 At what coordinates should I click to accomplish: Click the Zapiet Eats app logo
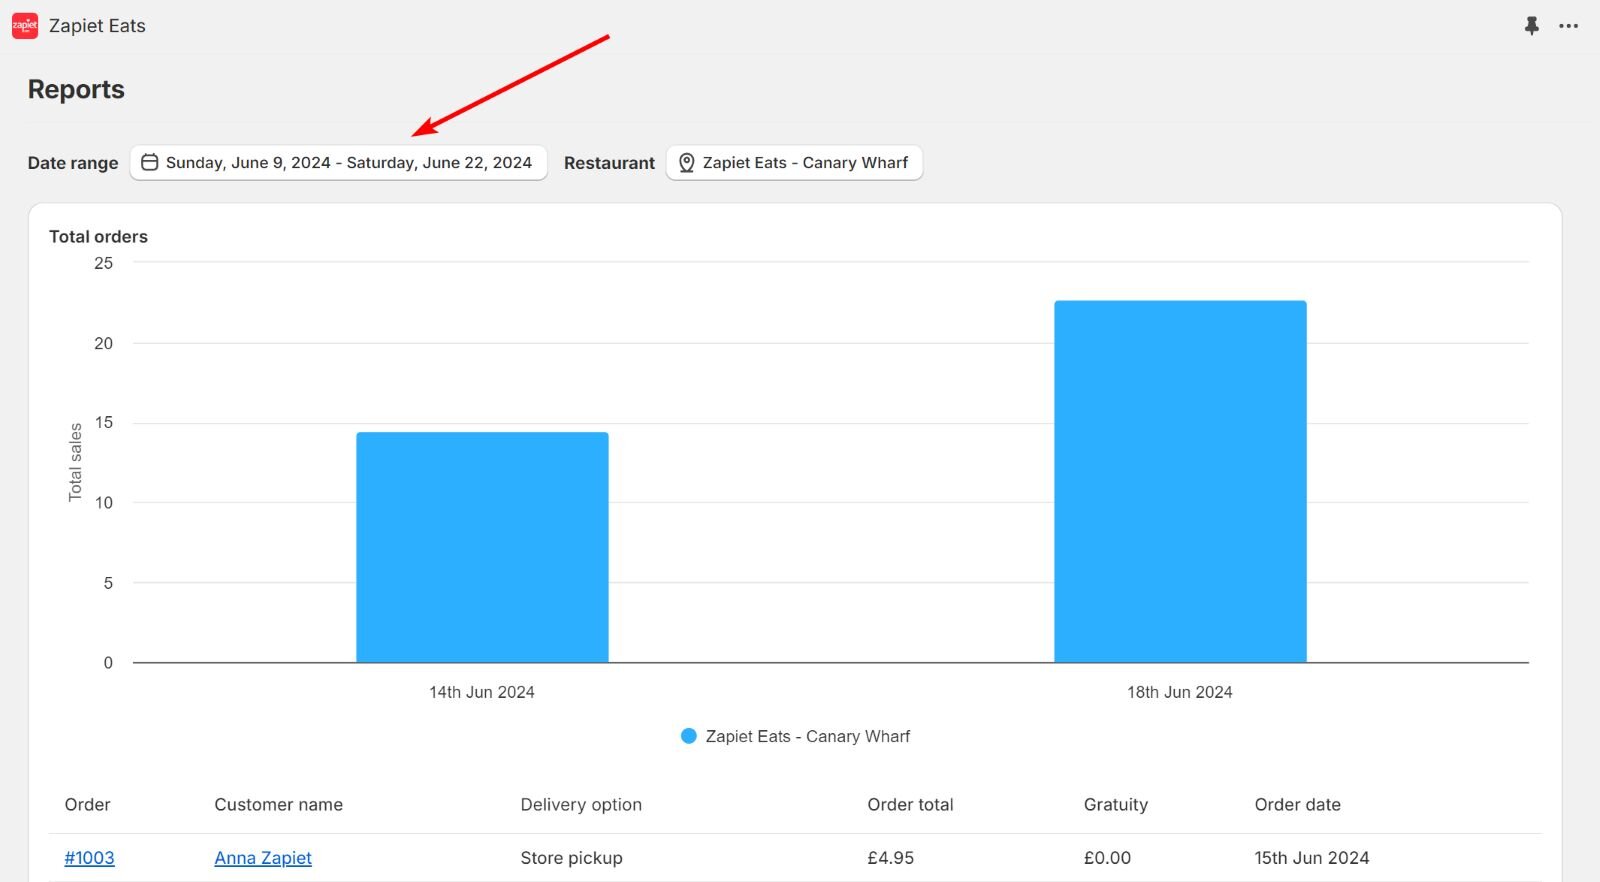[x=25, y=26]
